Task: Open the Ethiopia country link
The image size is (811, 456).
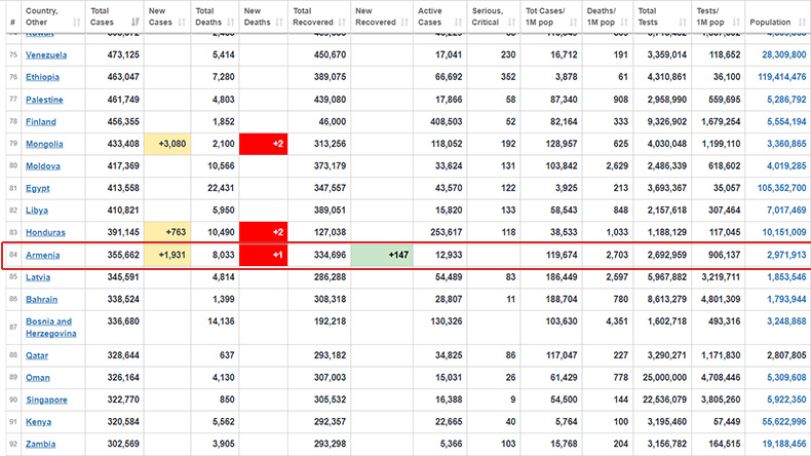Action: (x=42, y=77)
